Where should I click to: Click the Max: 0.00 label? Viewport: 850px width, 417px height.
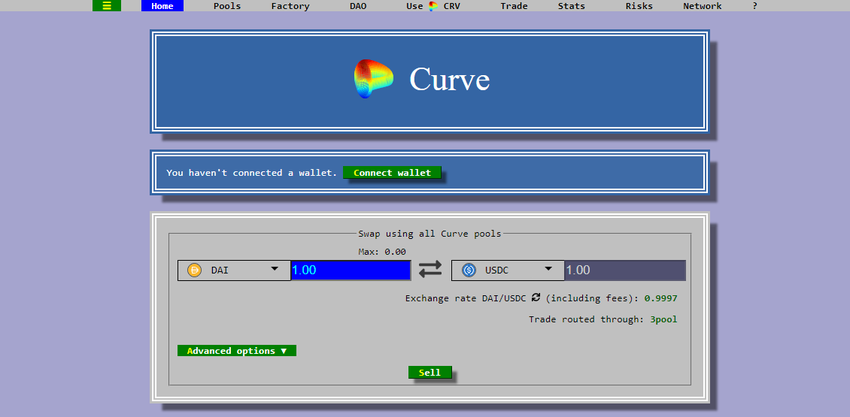382,252
